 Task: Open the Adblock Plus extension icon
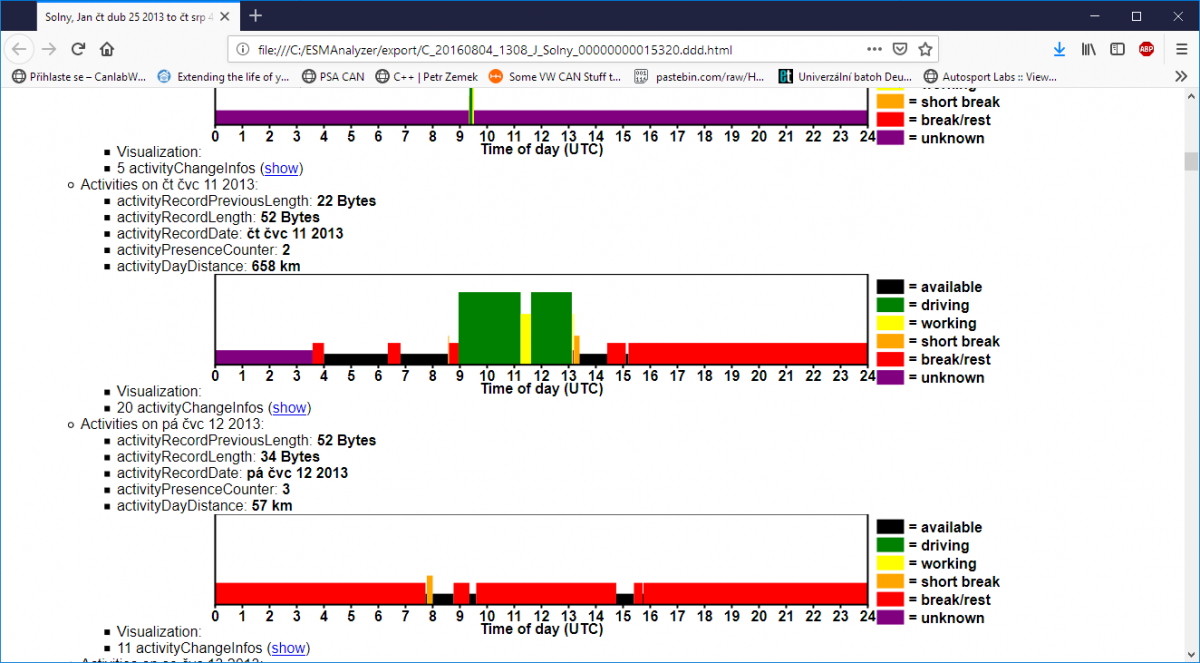click(x=1146, y=49)
